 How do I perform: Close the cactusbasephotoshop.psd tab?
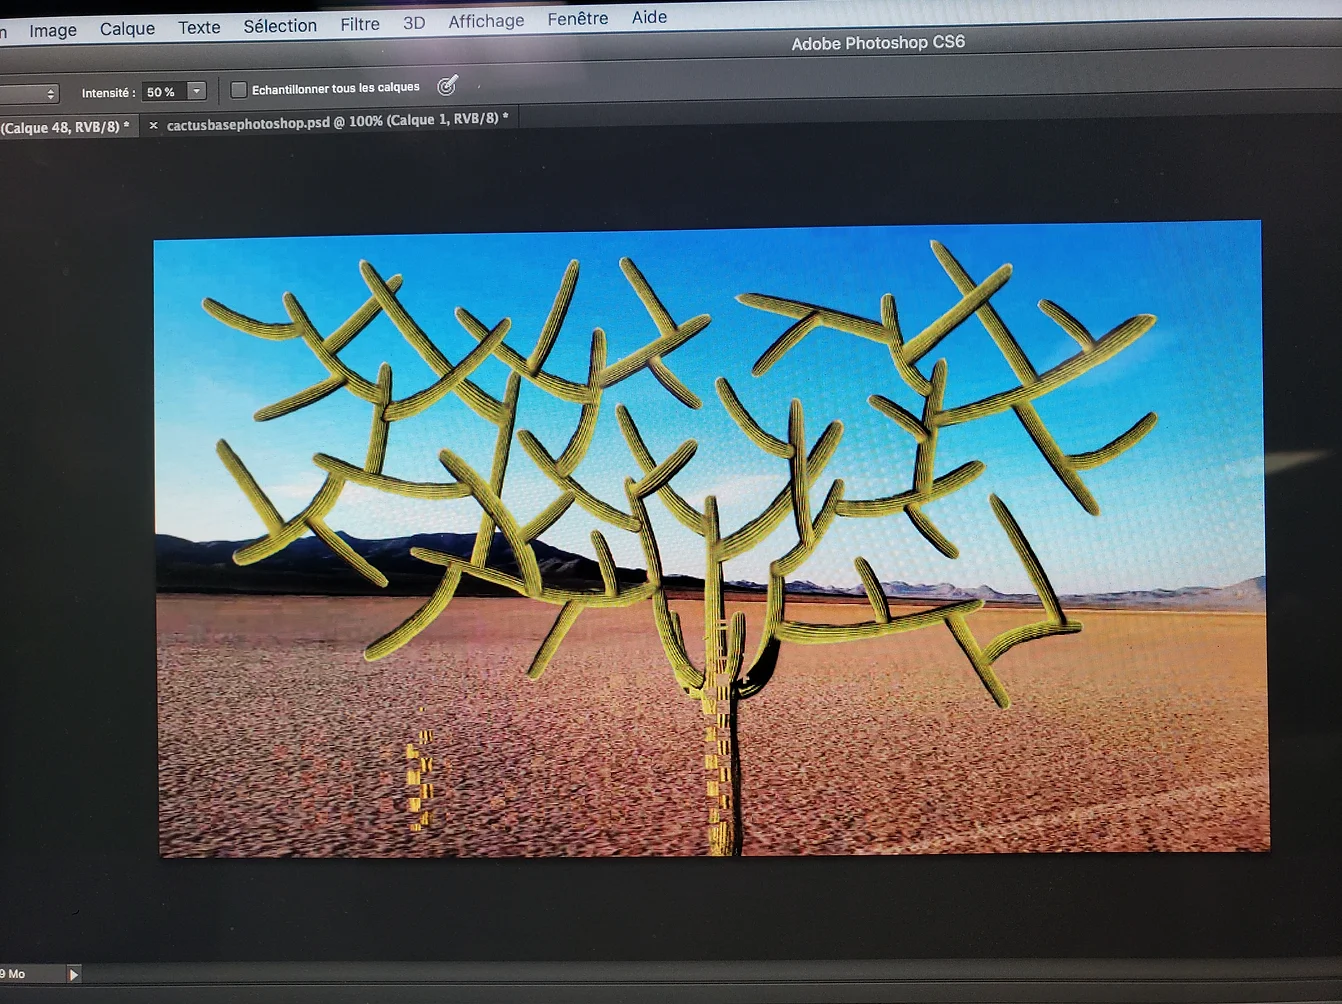coord(153,125)
